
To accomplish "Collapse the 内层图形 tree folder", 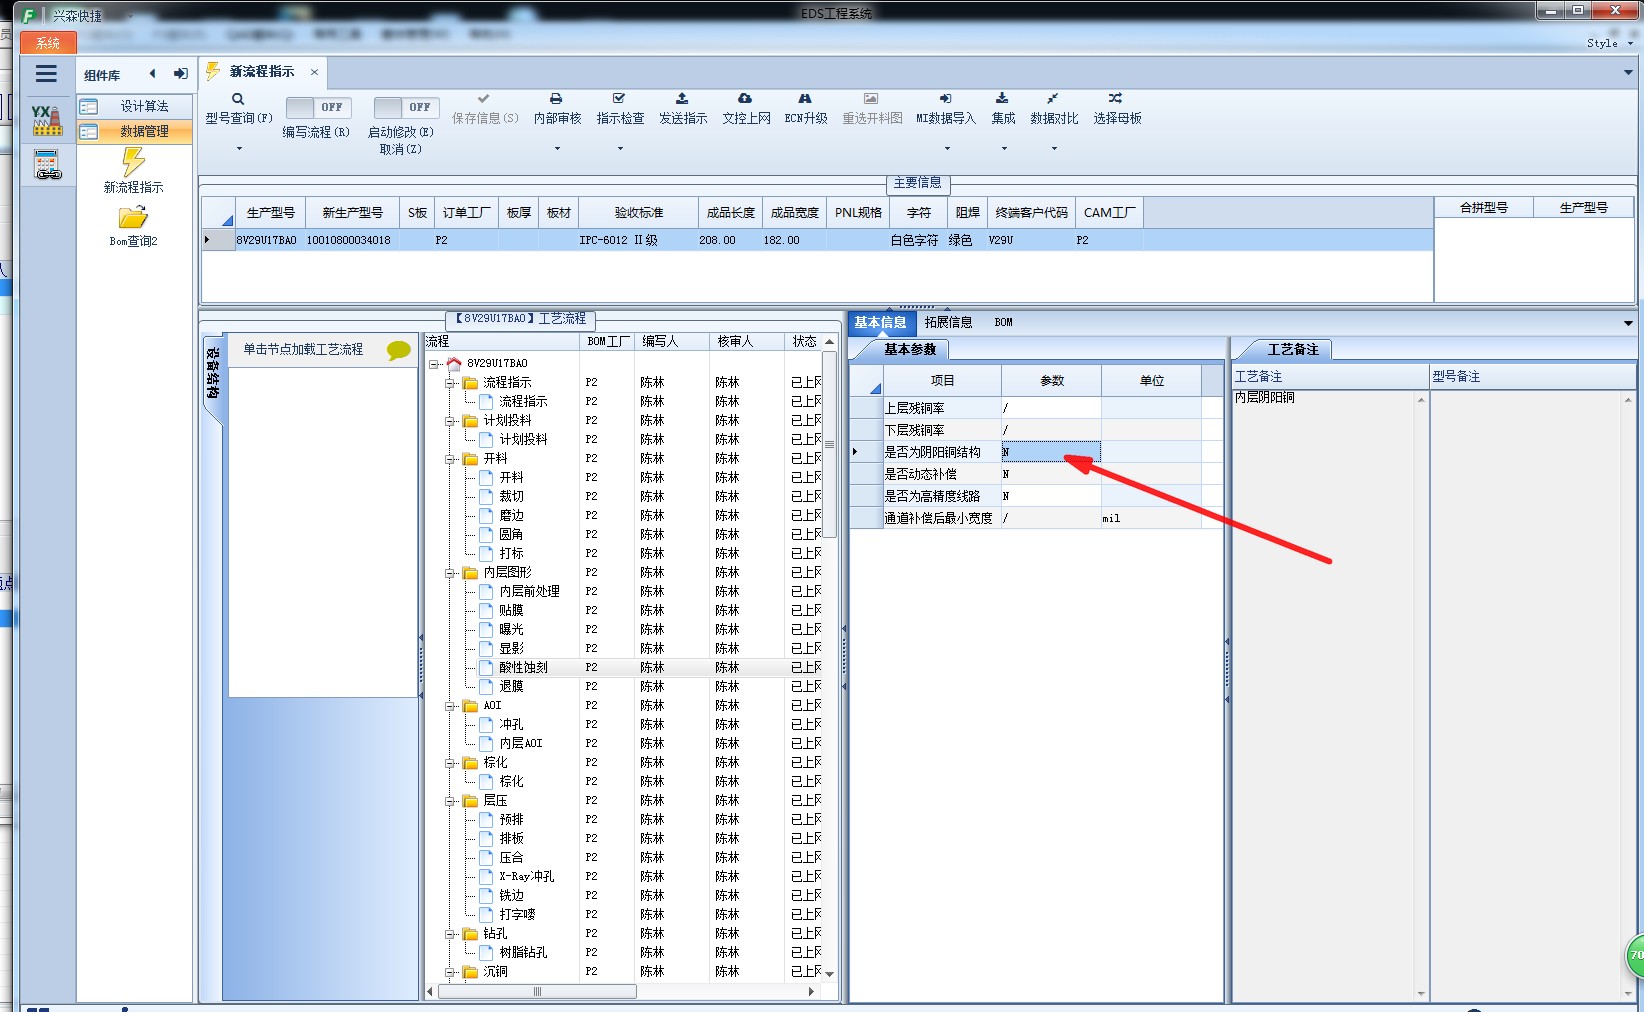I will coord(451,573).
